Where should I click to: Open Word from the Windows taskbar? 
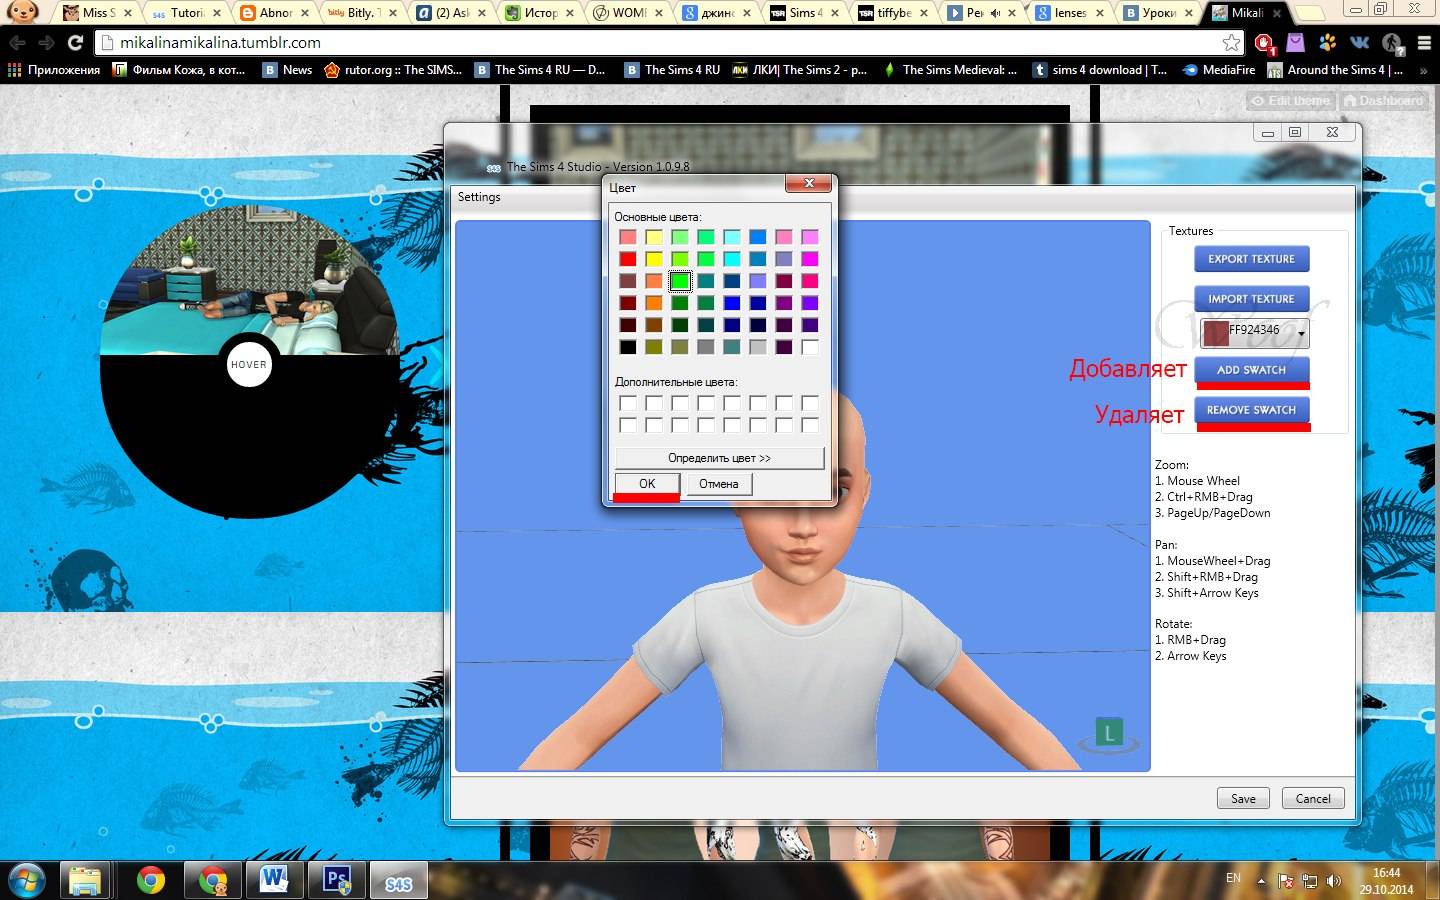(274, 880)
